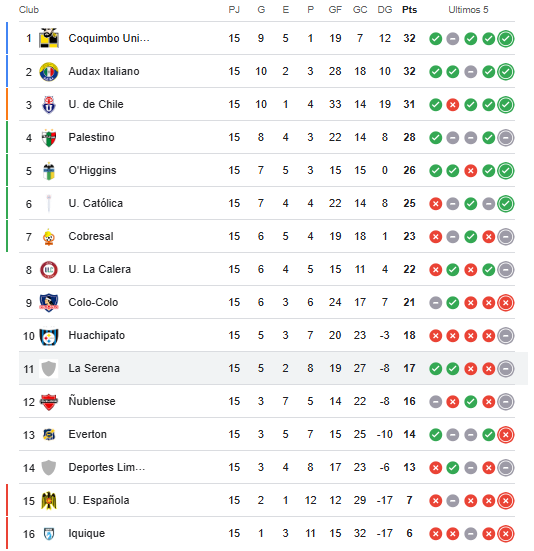Click the Everton club name

click(87, 435)
